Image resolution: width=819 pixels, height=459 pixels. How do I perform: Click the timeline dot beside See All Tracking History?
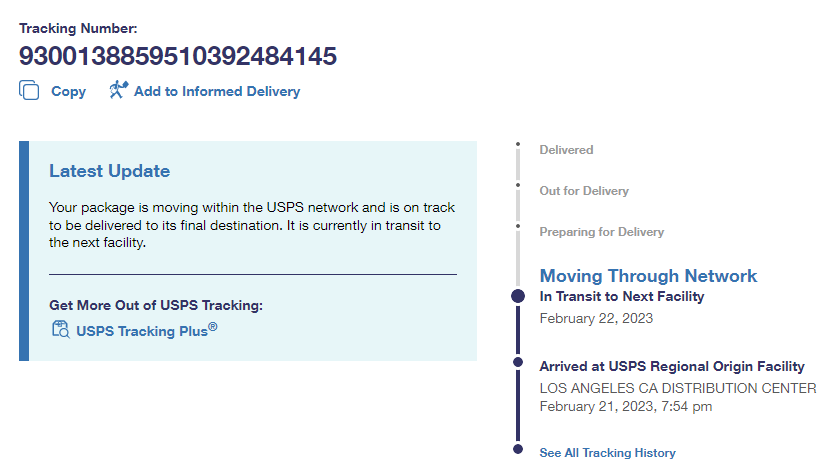click(x=518, y=450)
